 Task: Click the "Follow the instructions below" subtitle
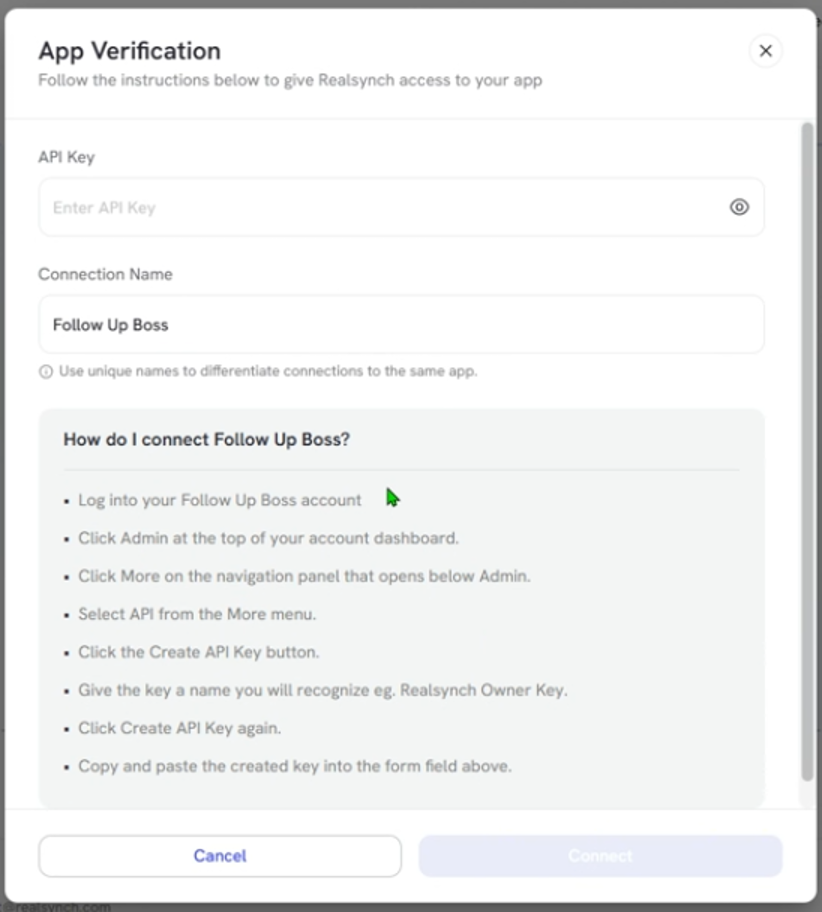pos(290,80)
